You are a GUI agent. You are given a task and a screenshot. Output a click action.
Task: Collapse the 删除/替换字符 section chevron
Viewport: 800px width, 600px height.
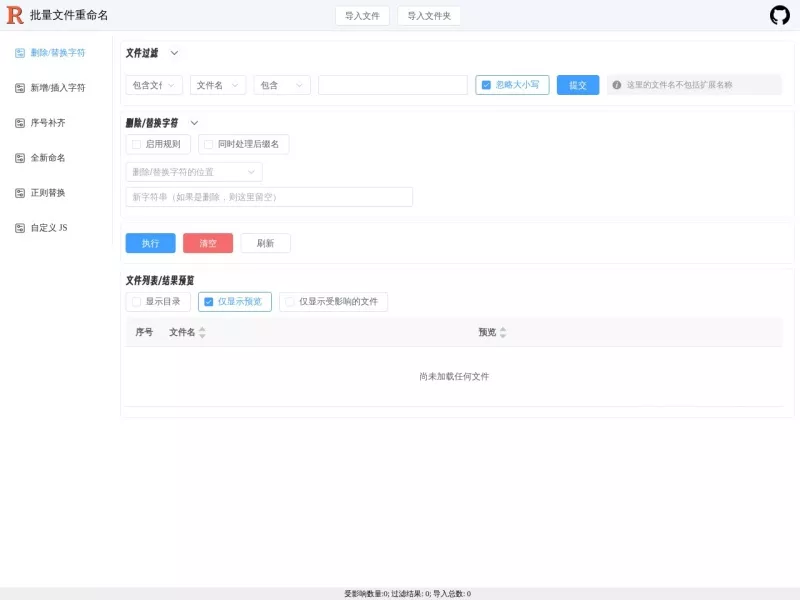click(x=194, y=123)
